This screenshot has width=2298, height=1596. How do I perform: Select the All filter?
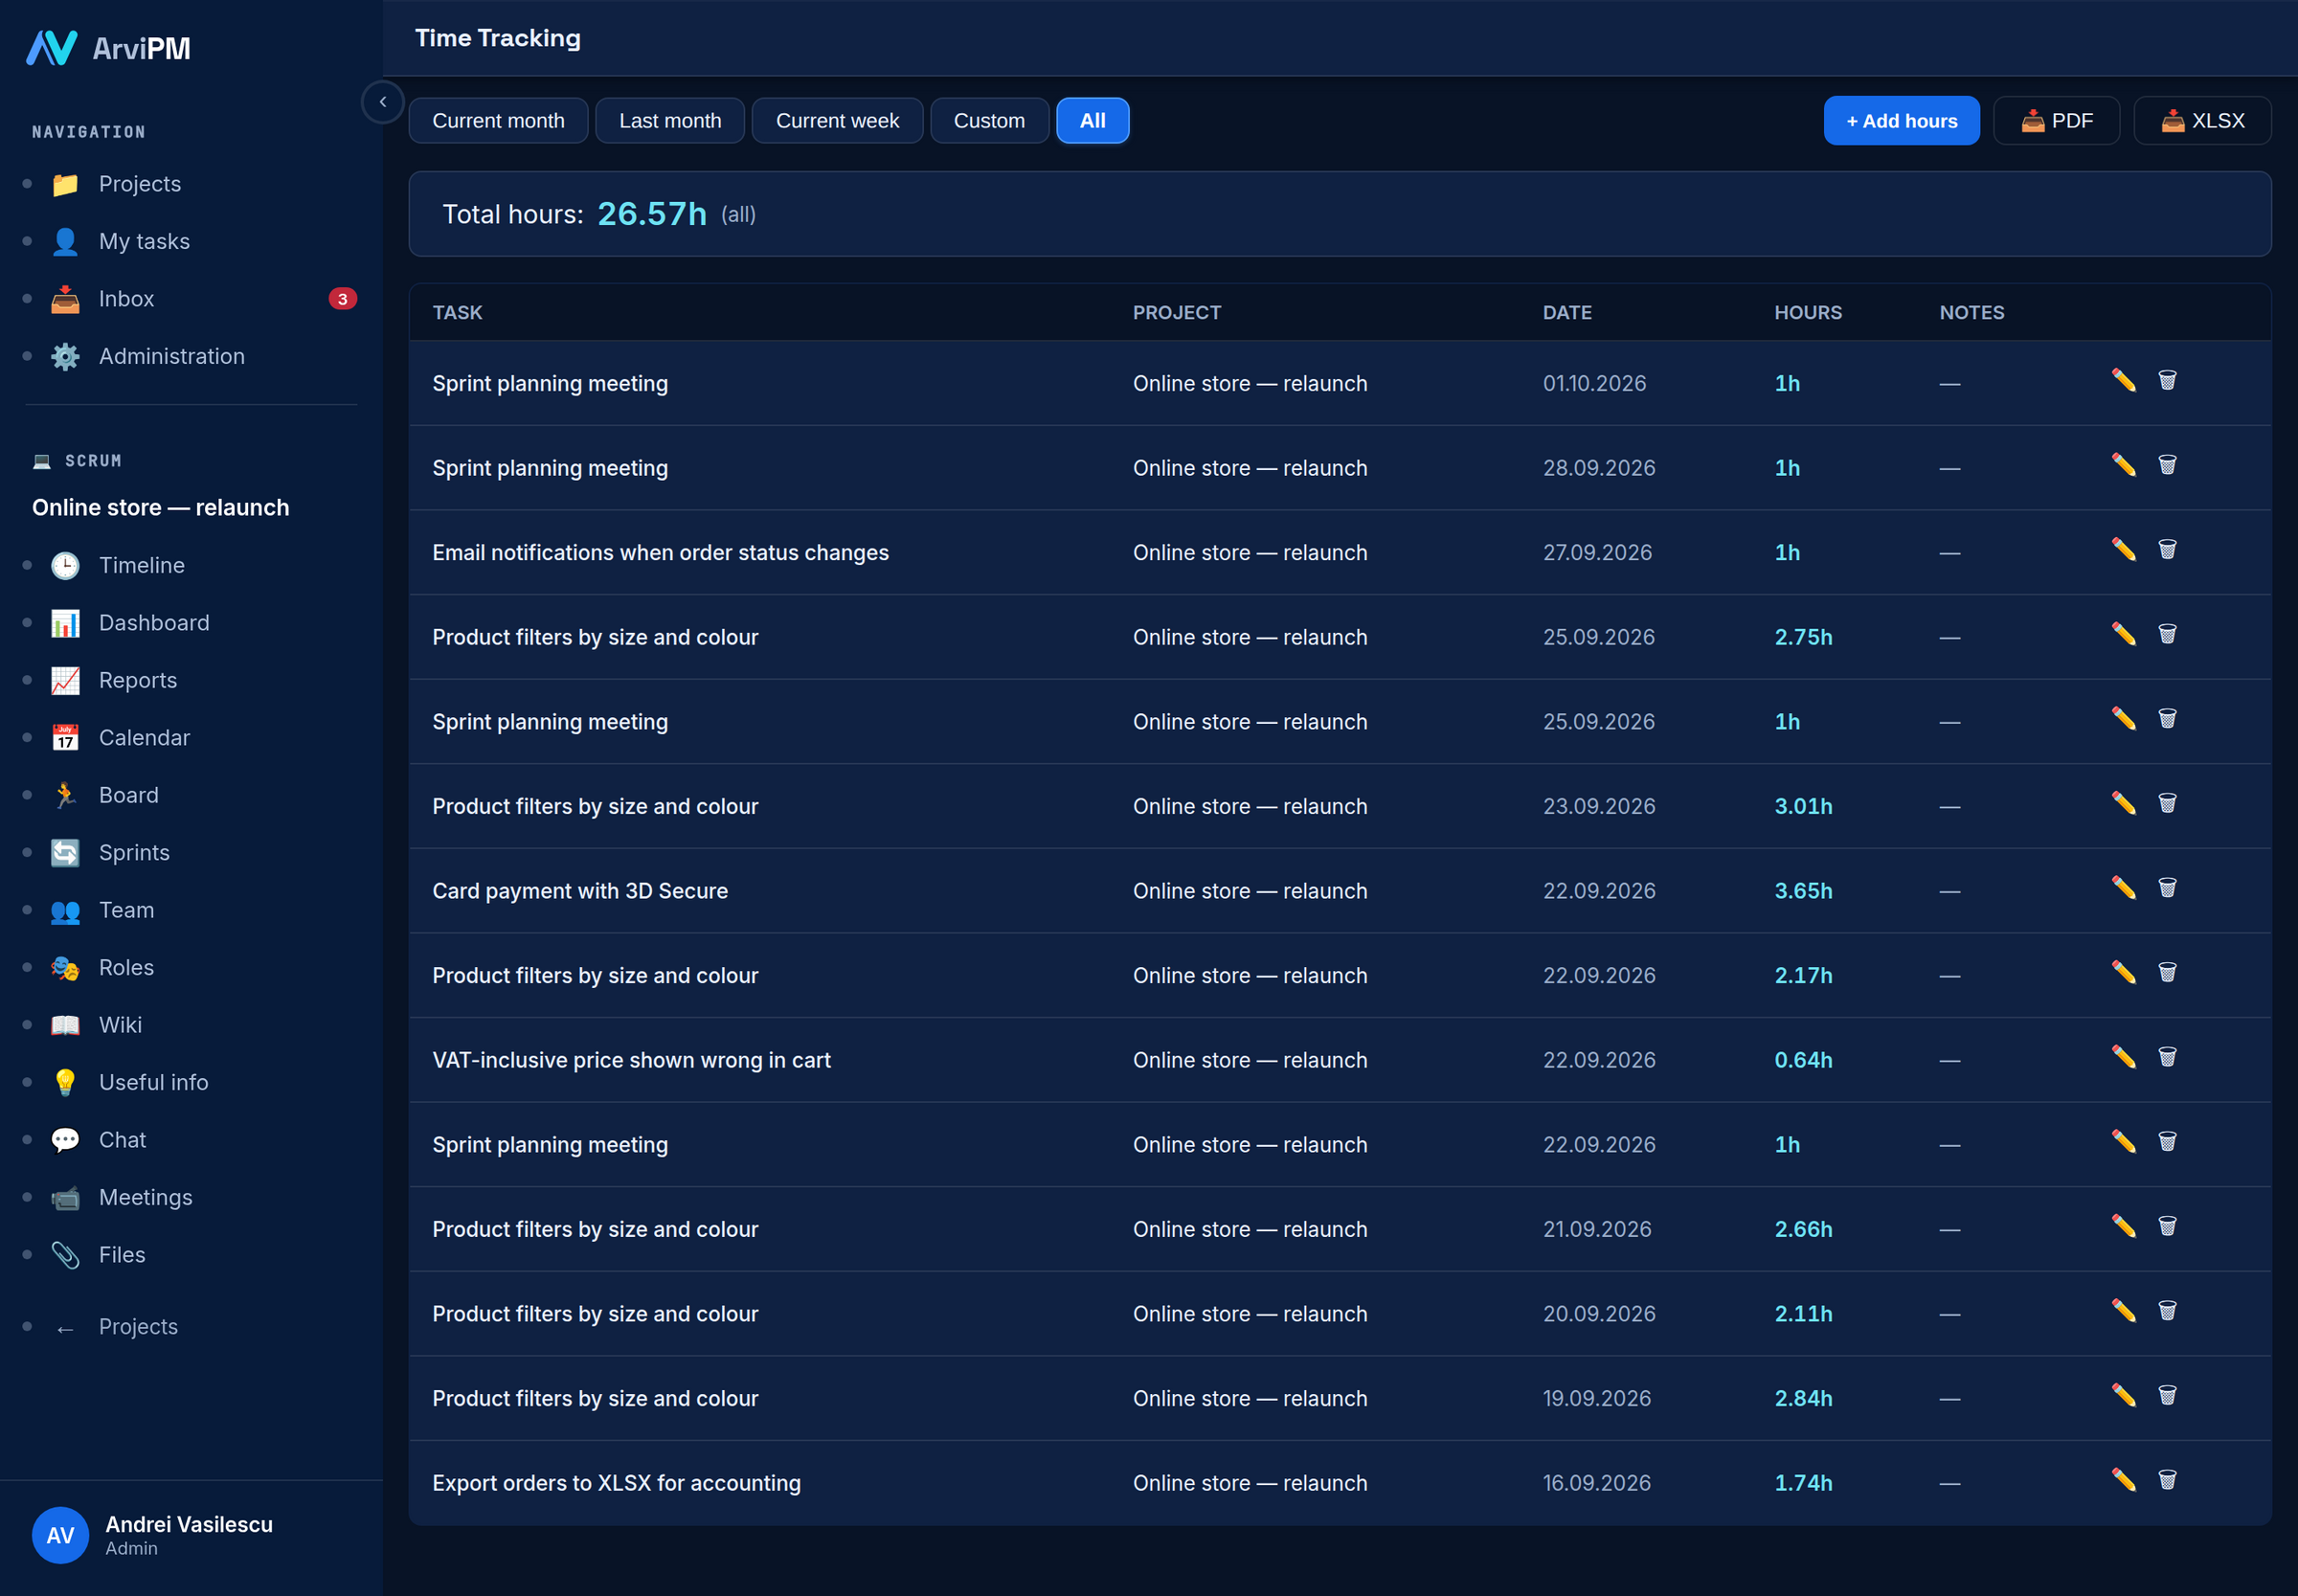coord(1093,121)
